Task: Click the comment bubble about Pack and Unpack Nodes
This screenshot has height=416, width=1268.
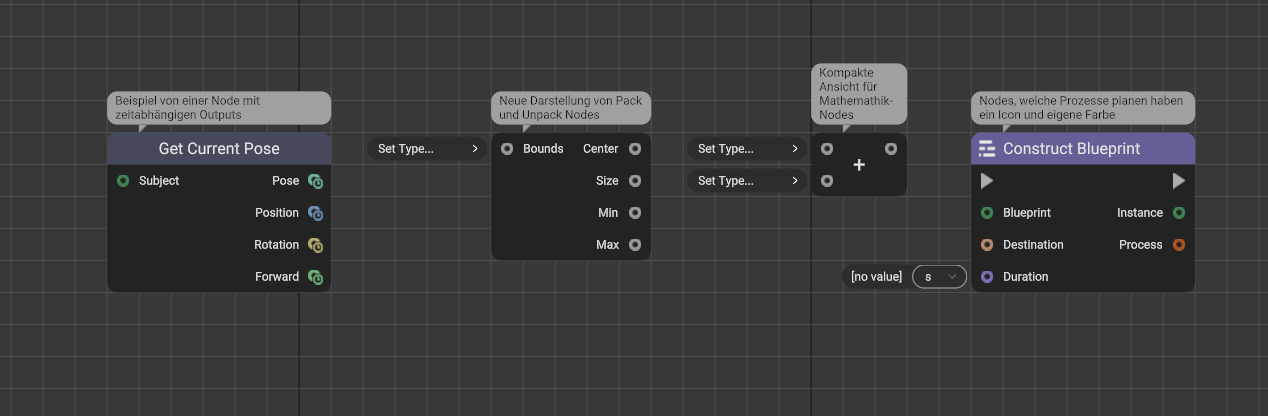Action: point(571,108)
